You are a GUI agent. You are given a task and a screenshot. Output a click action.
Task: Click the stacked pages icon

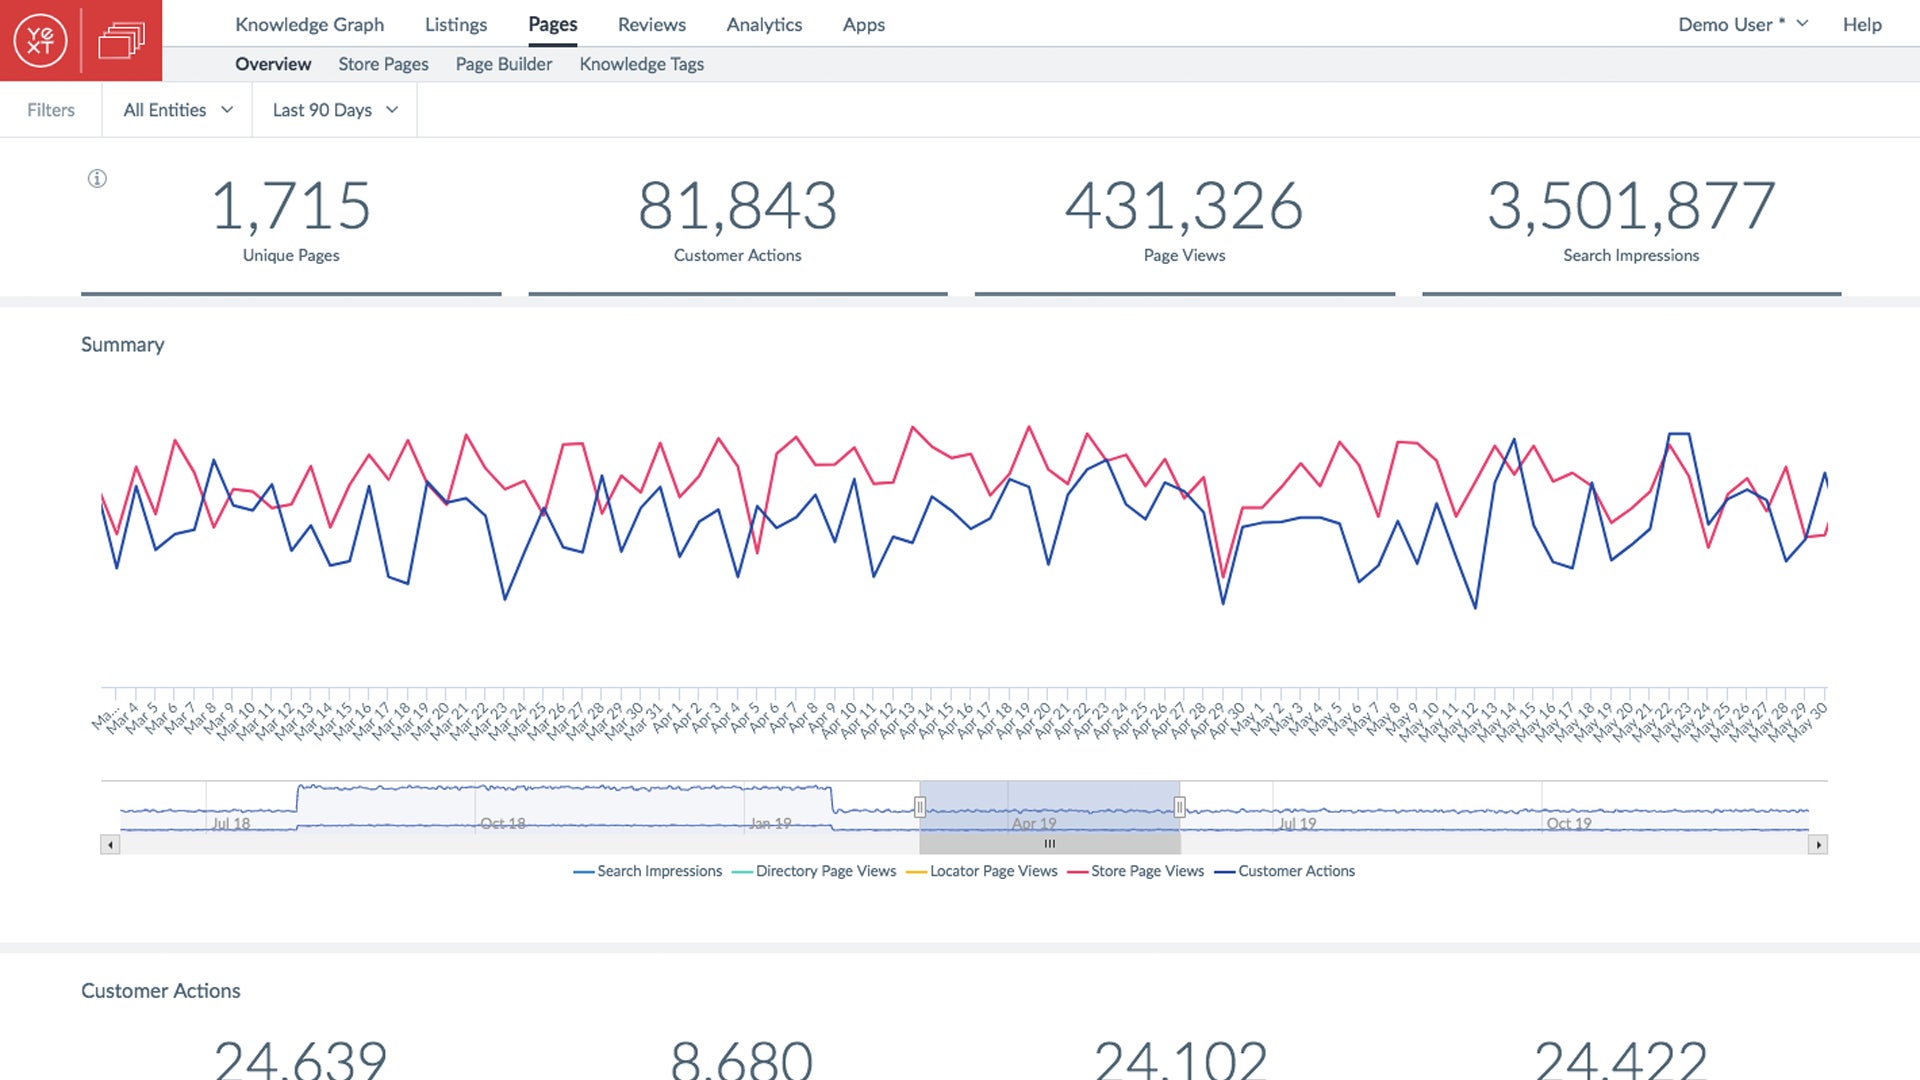pyautogui.click(x=121, y=41)
